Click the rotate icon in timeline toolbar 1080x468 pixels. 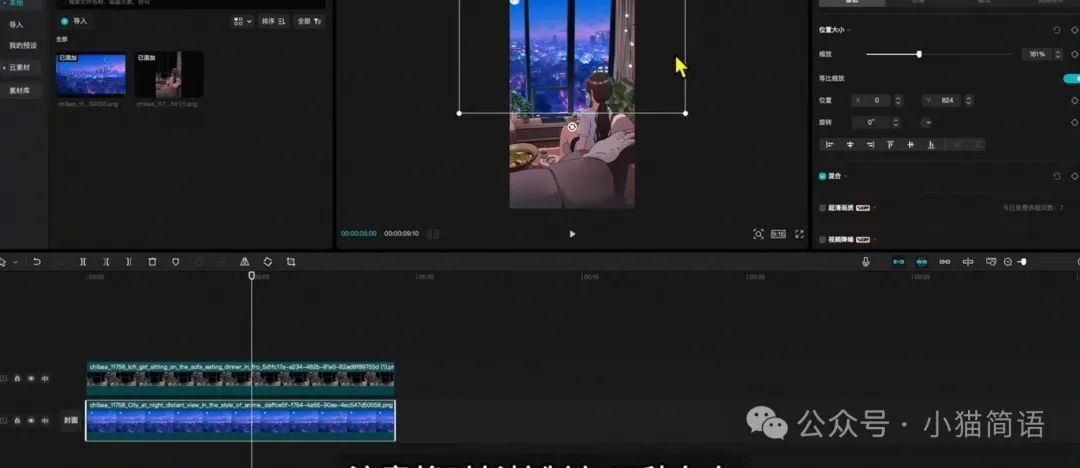coord(268,262)
